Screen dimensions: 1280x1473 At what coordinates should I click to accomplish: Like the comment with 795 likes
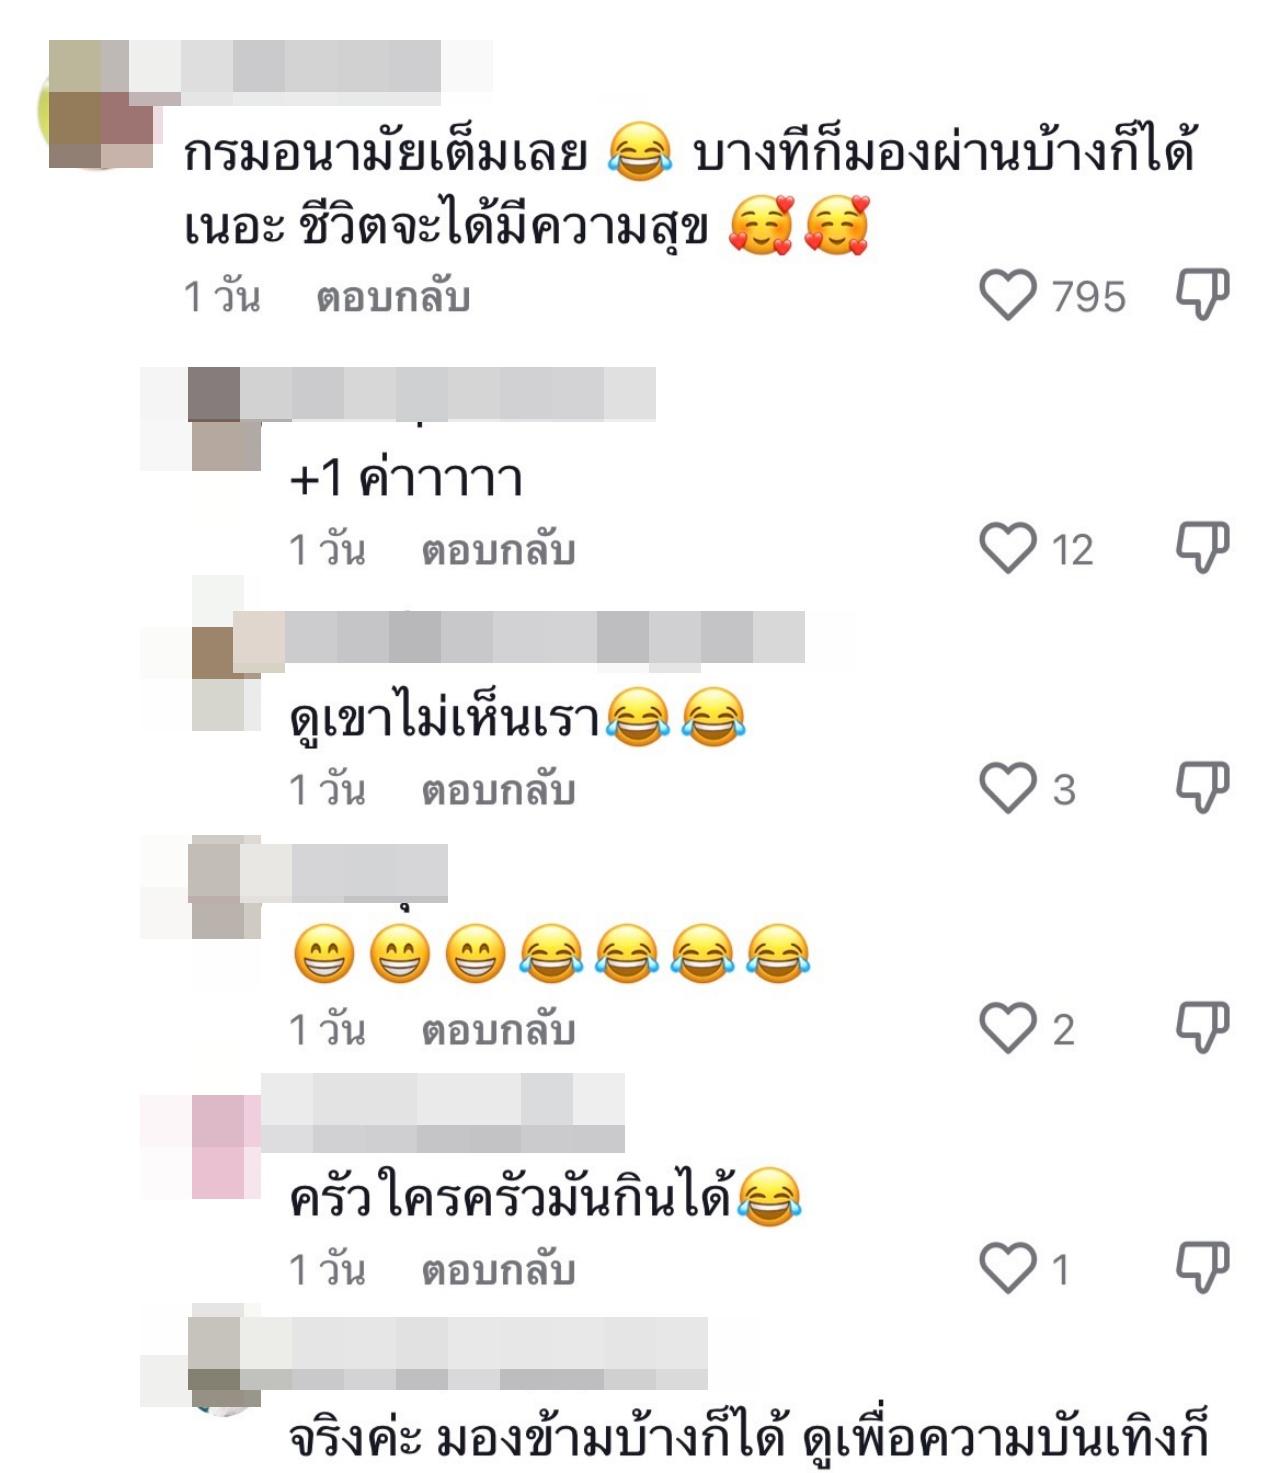(x=1007, y=296)
